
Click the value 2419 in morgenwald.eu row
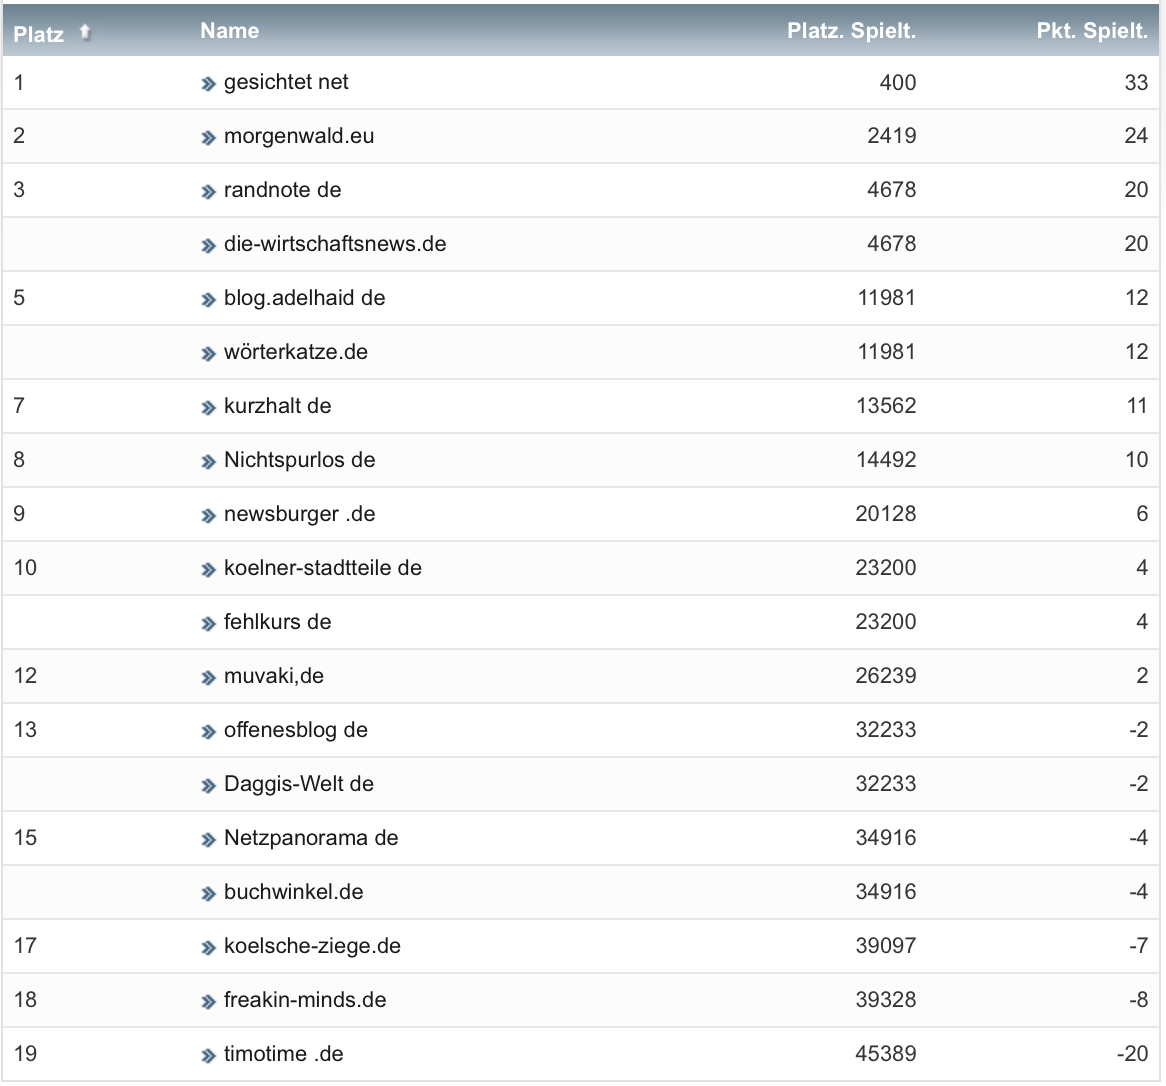pyautogui.click(x=892, y=136)
